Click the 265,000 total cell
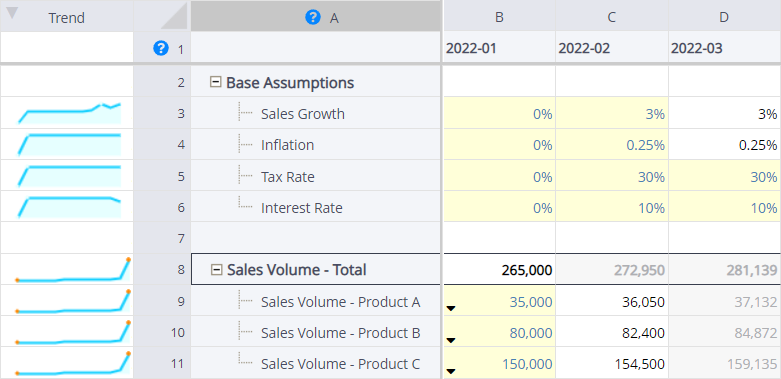Viewport: 781px width, 379px height. pos(499,270)
